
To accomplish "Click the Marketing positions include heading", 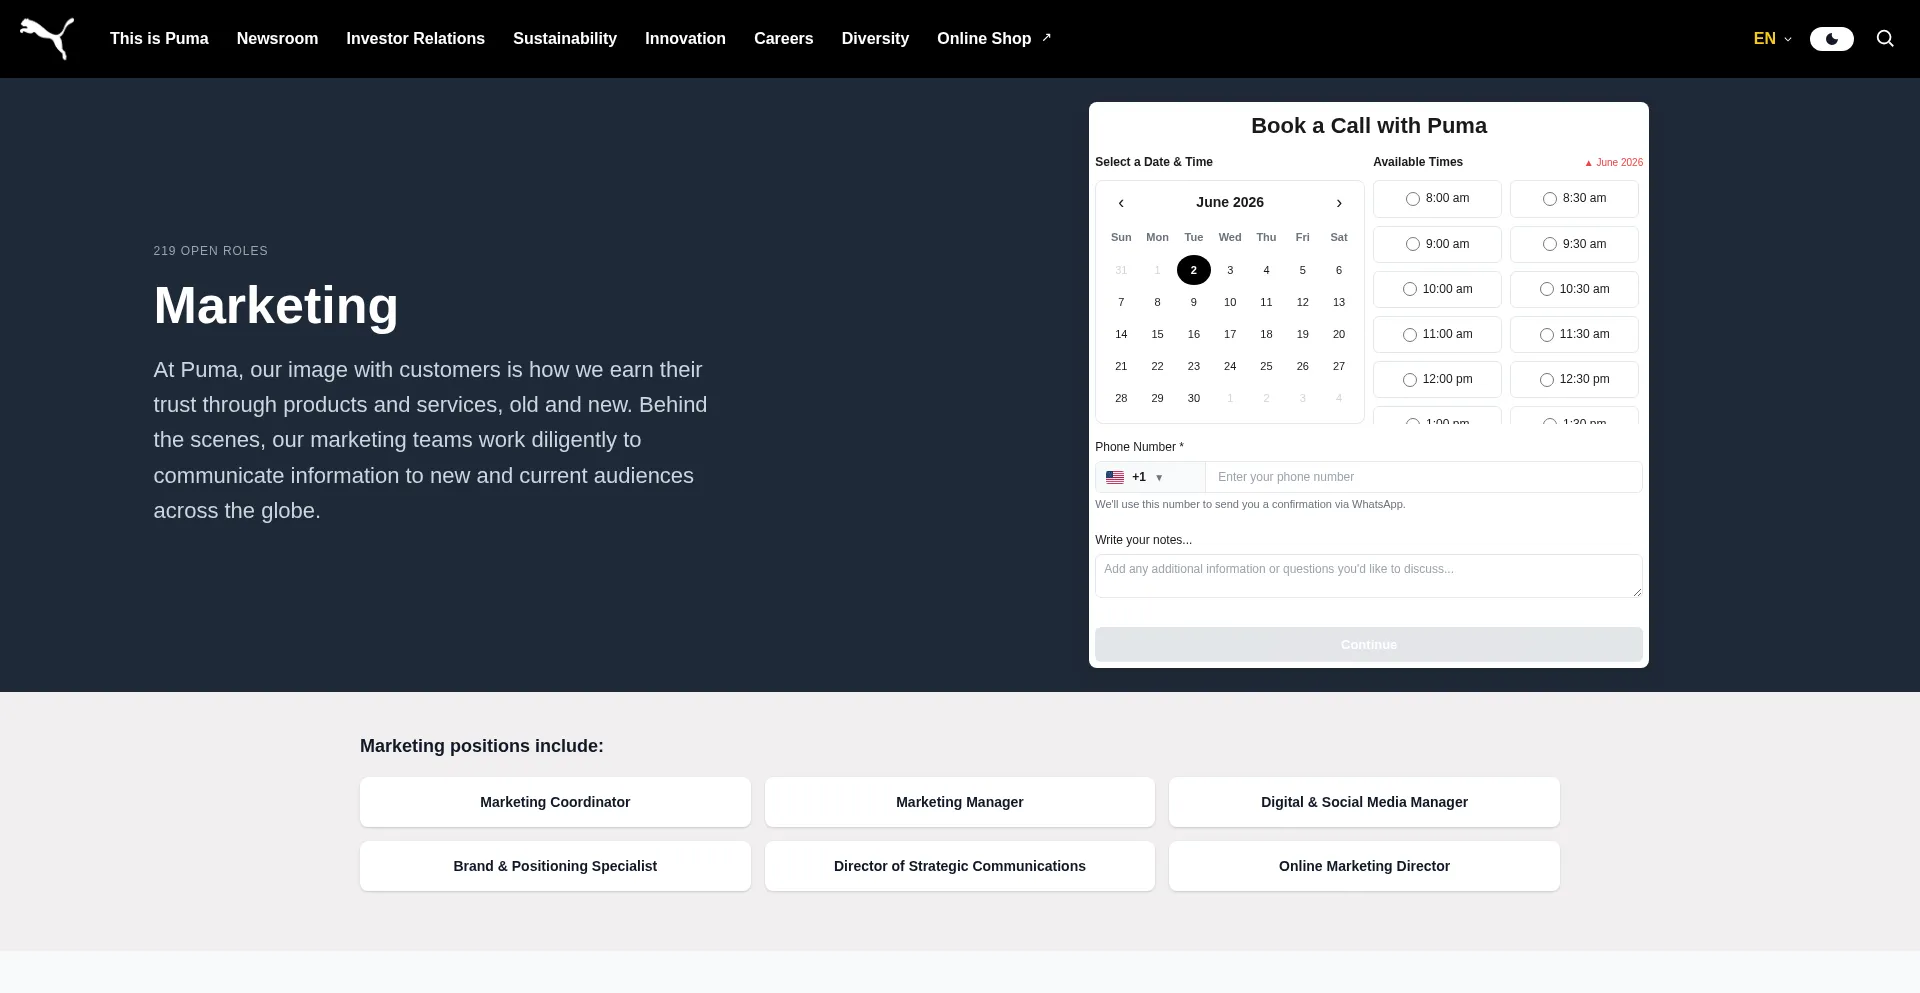I will click(482, 746).
